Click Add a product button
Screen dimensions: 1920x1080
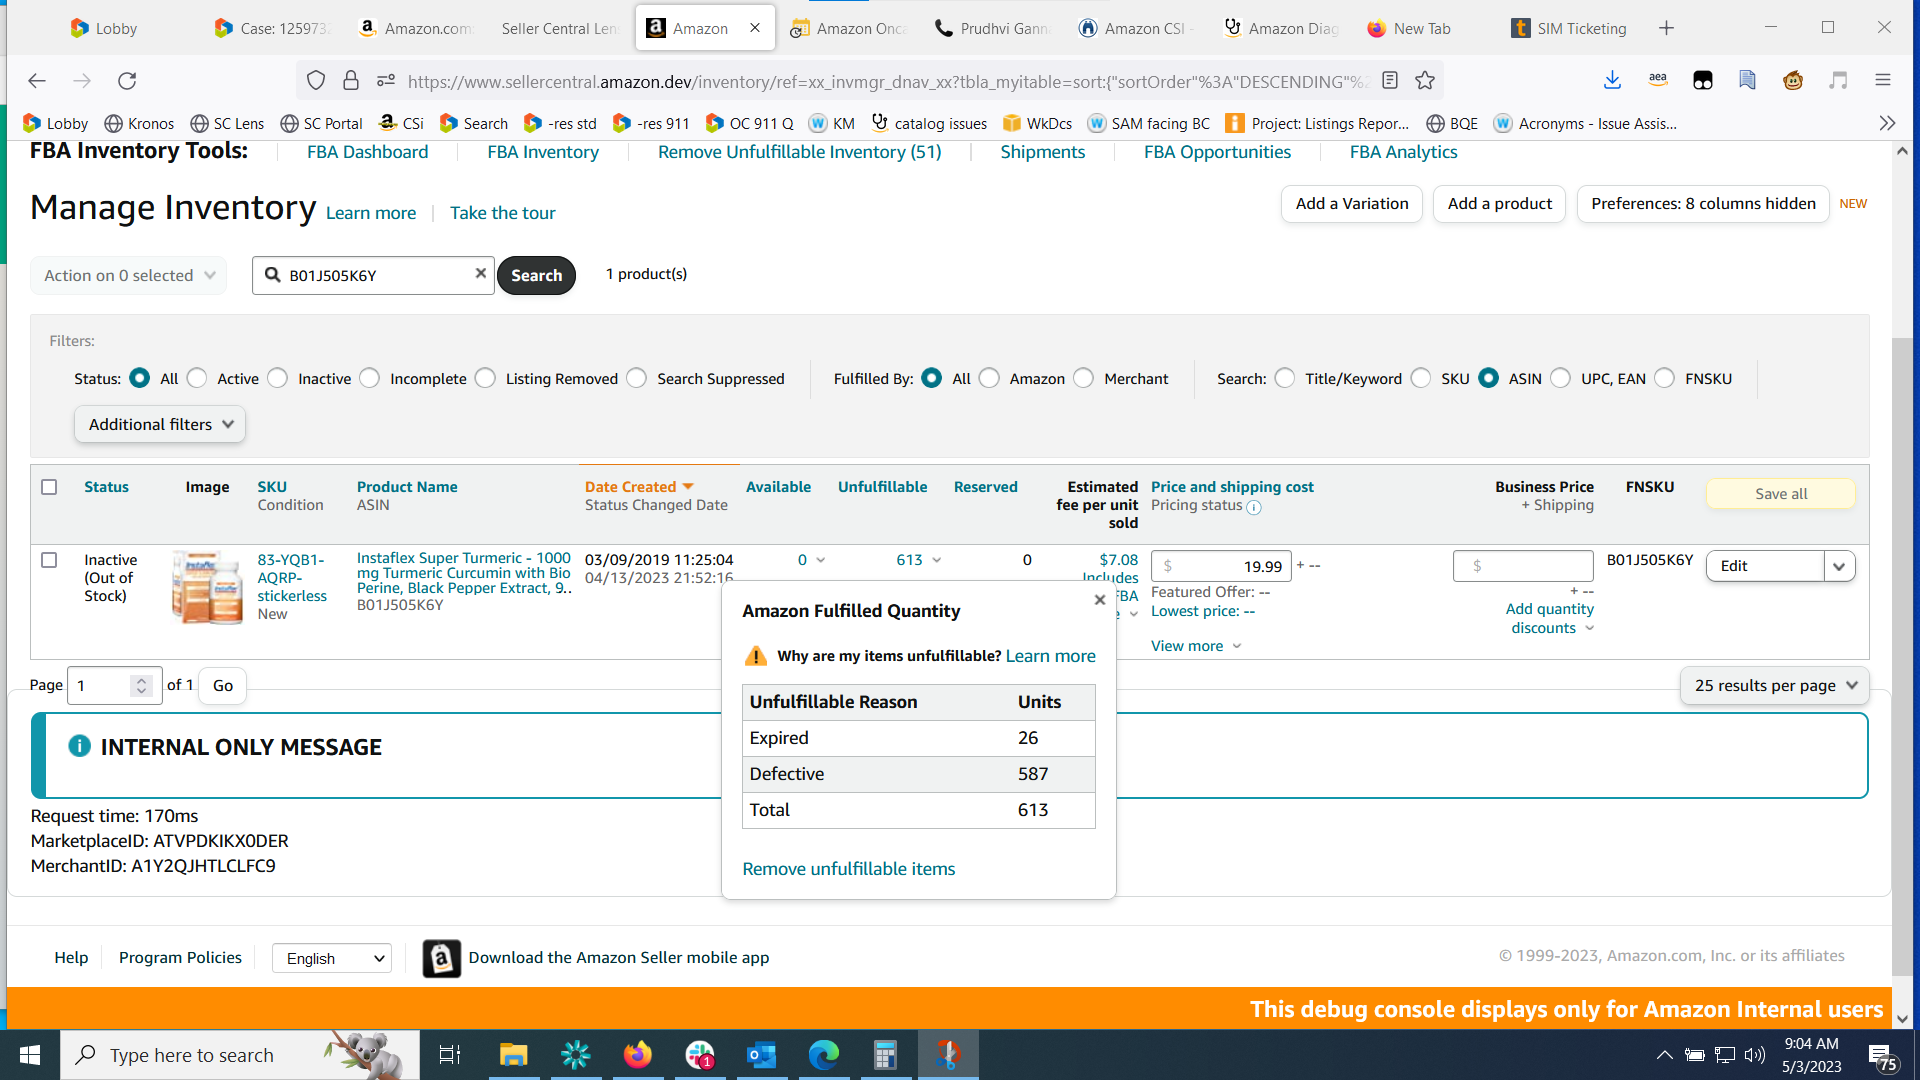(1499, 204)
